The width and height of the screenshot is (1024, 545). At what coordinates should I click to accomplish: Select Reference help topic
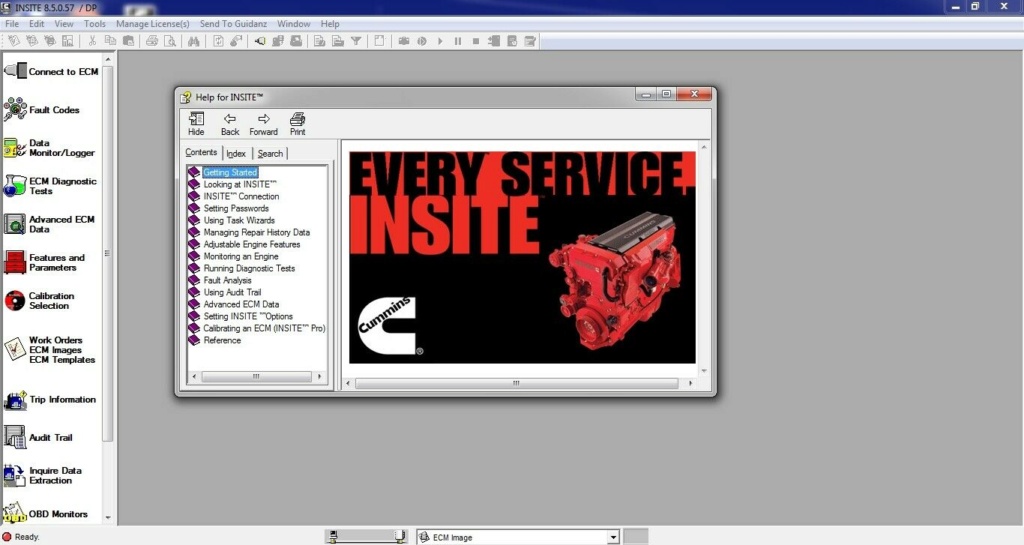[222, 340]
